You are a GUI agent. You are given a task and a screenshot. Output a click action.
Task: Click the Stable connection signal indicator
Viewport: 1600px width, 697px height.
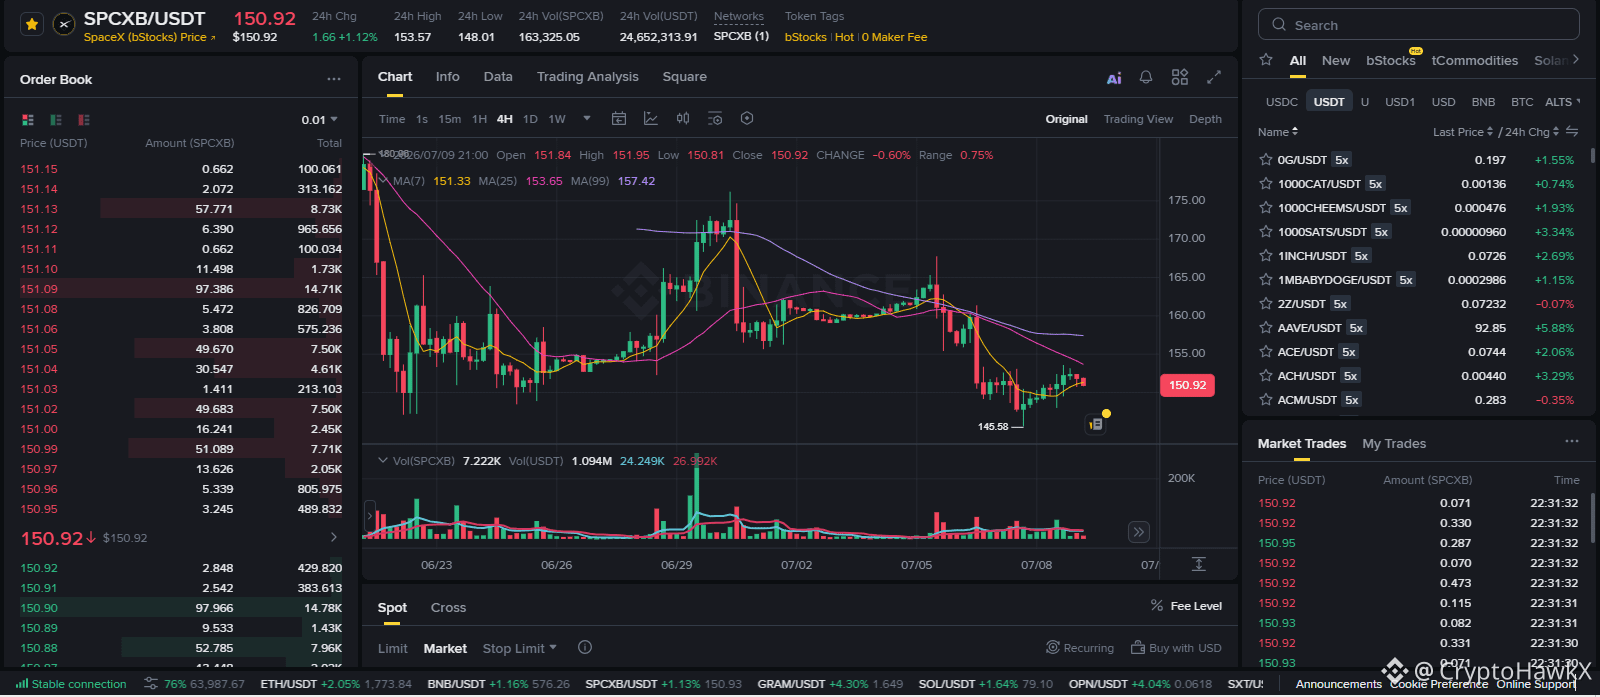pos(72,684)
